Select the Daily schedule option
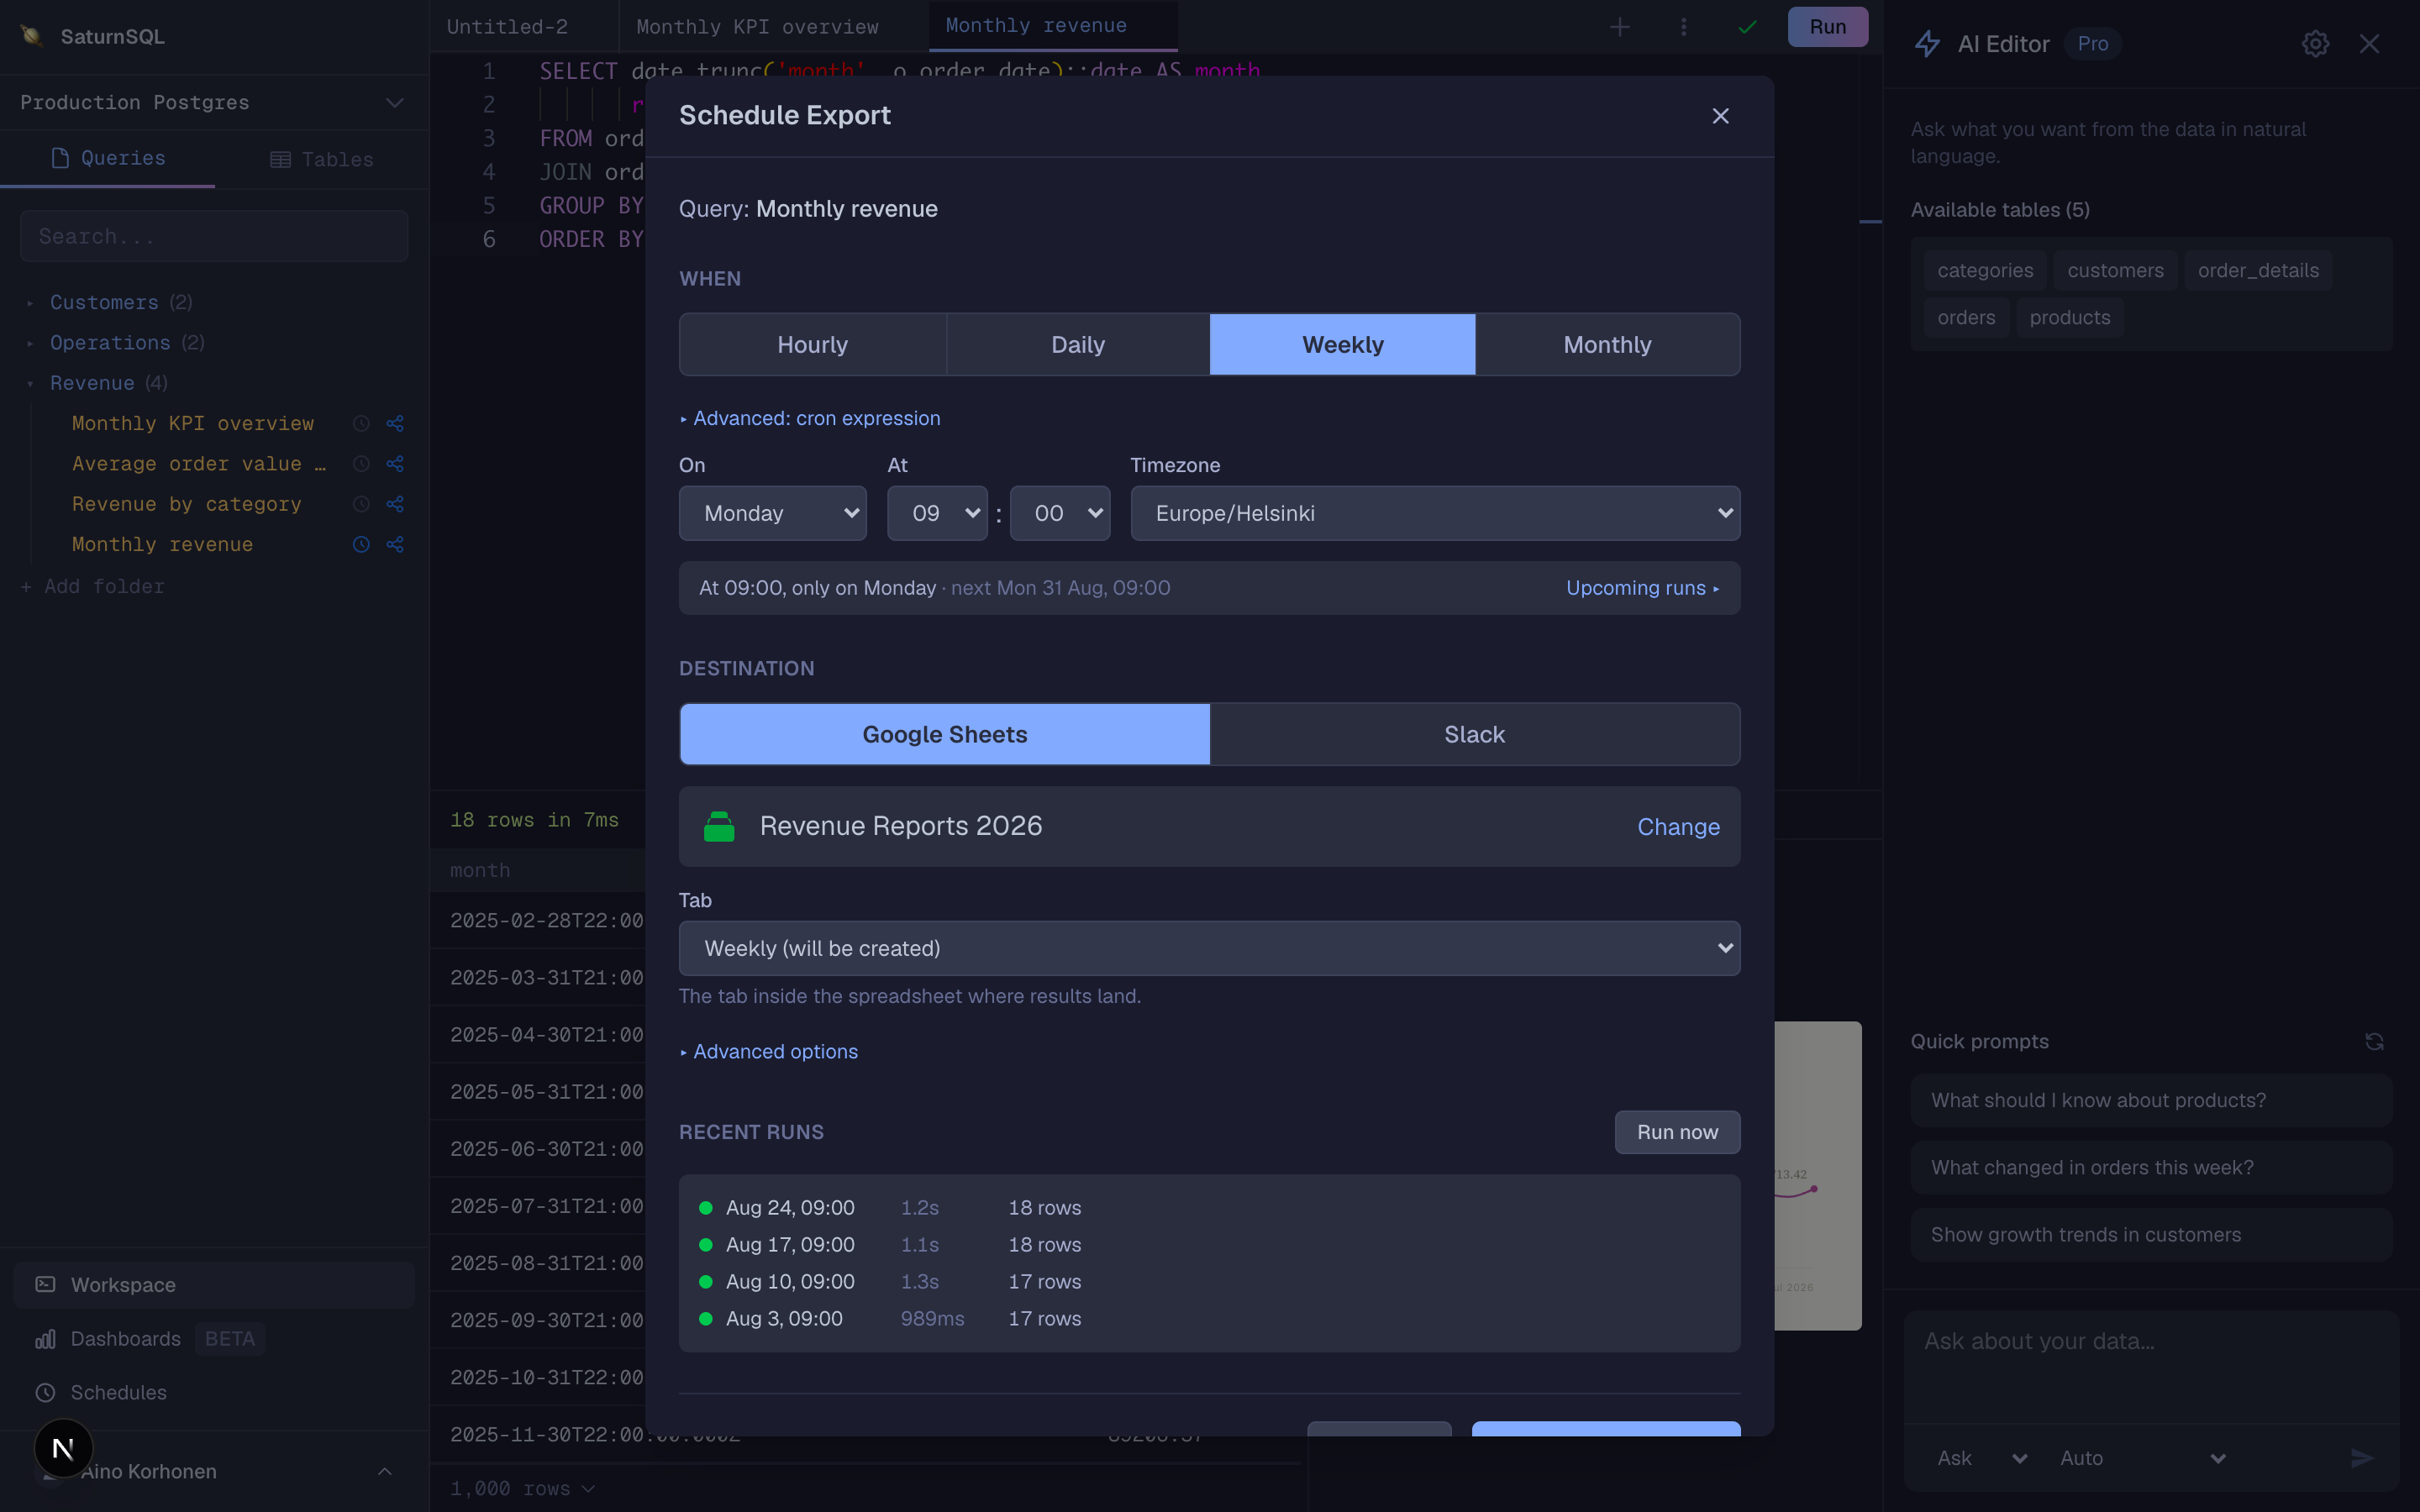Screen dimensions: 2420x1512 tap(1077, 344)
